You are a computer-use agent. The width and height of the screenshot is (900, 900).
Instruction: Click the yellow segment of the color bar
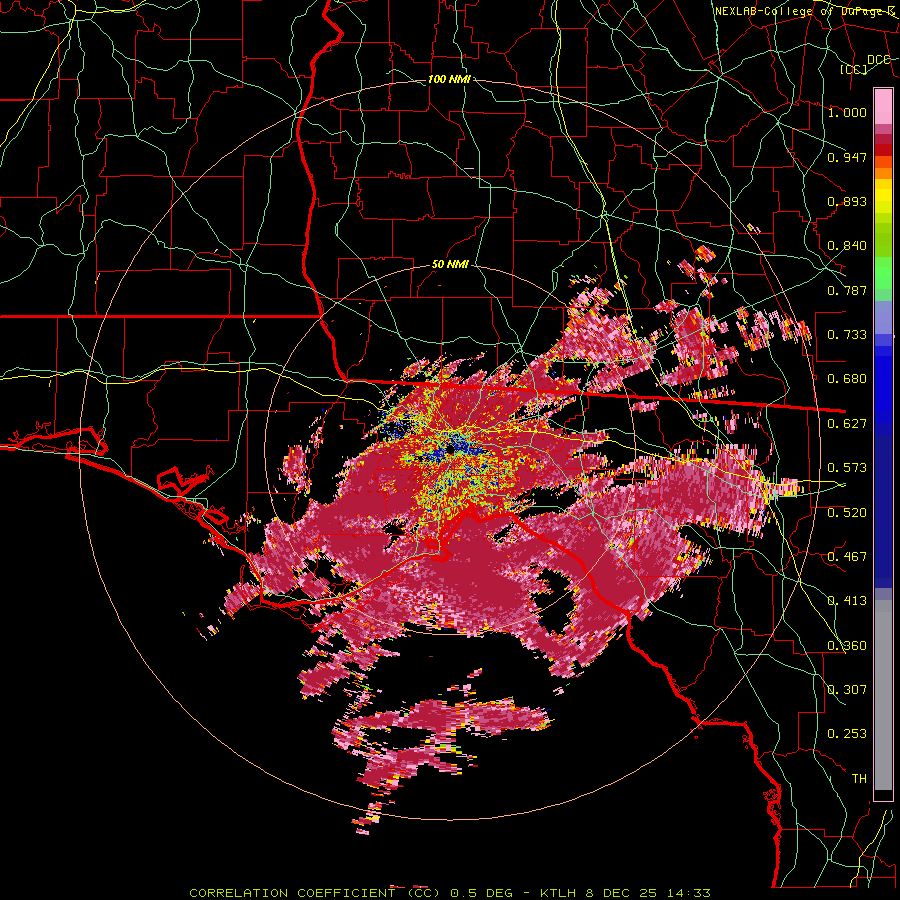[883, 197]
